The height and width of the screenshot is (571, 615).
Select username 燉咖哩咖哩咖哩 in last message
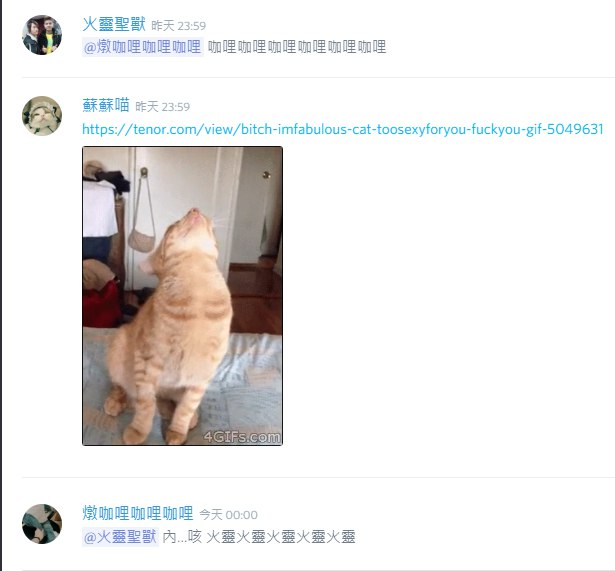point(138,513)
